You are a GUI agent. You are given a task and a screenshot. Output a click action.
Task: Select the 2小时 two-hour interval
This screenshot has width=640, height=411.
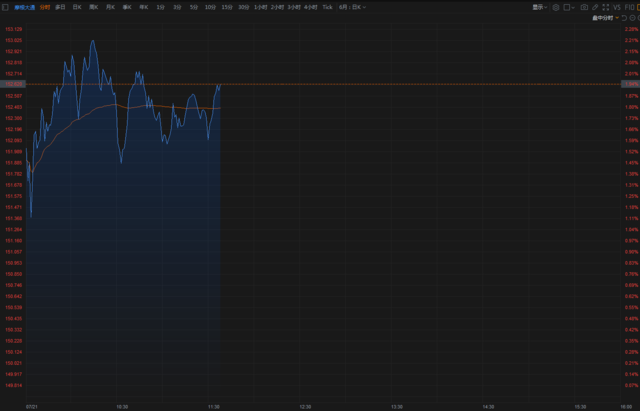[277, 7]
